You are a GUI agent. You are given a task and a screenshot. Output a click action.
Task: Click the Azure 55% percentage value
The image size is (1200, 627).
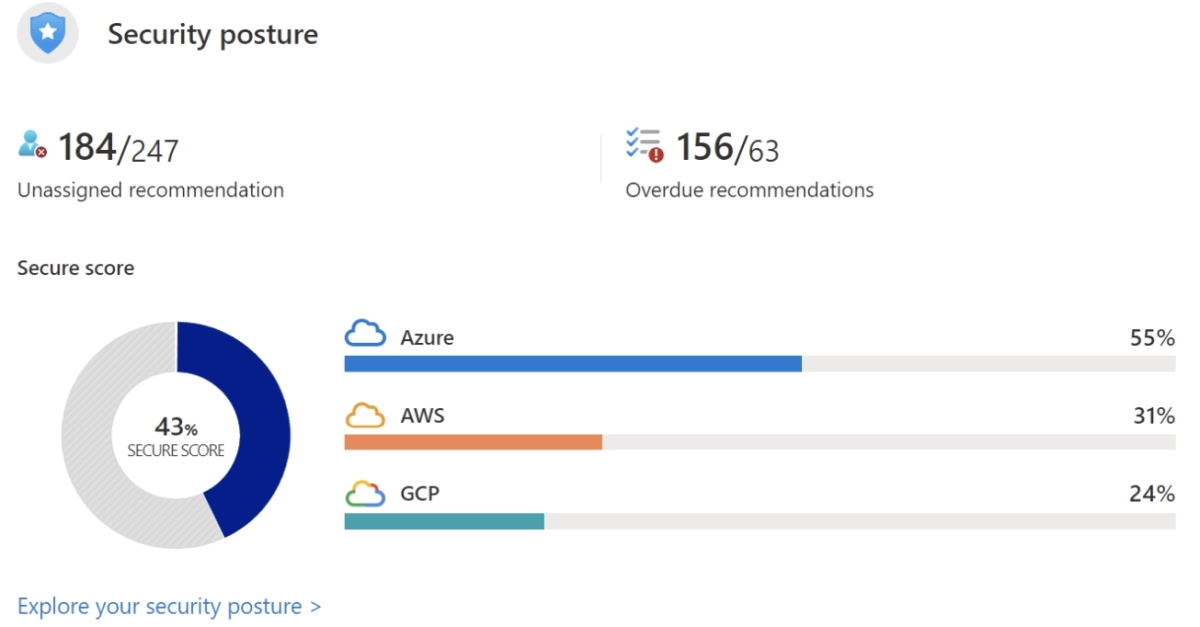[x=1152, y=338]
